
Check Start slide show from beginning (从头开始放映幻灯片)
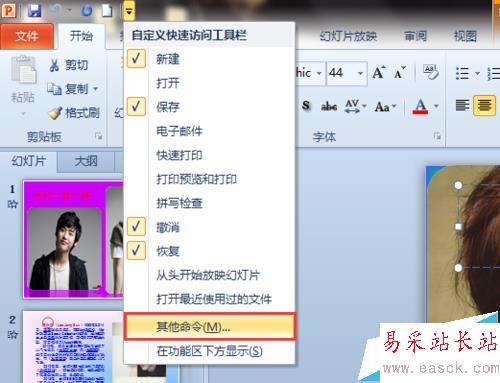click(209, 275)
